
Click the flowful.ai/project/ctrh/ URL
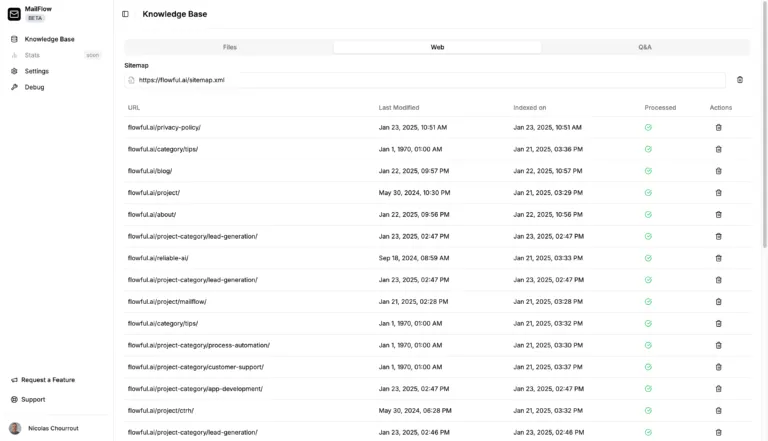pyautogui.click(x=161, y=411)
